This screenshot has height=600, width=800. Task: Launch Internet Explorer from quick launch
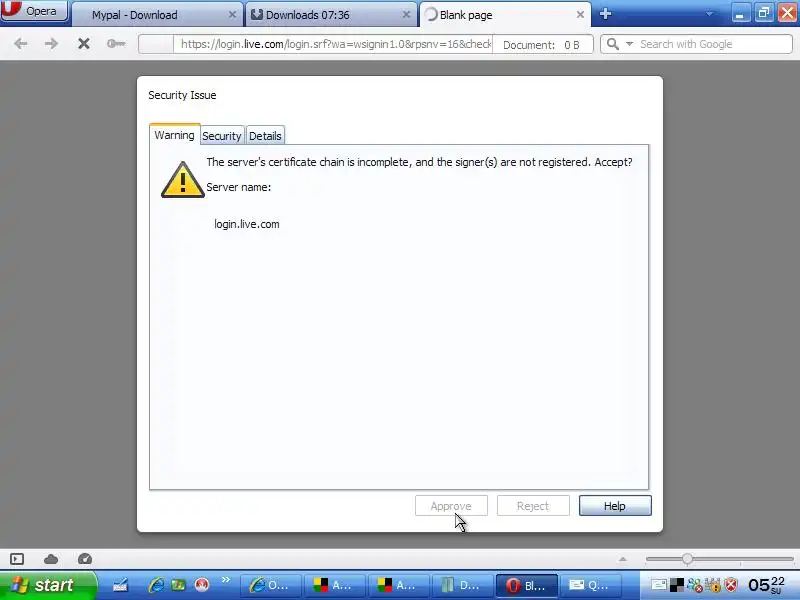coord(156,585)
